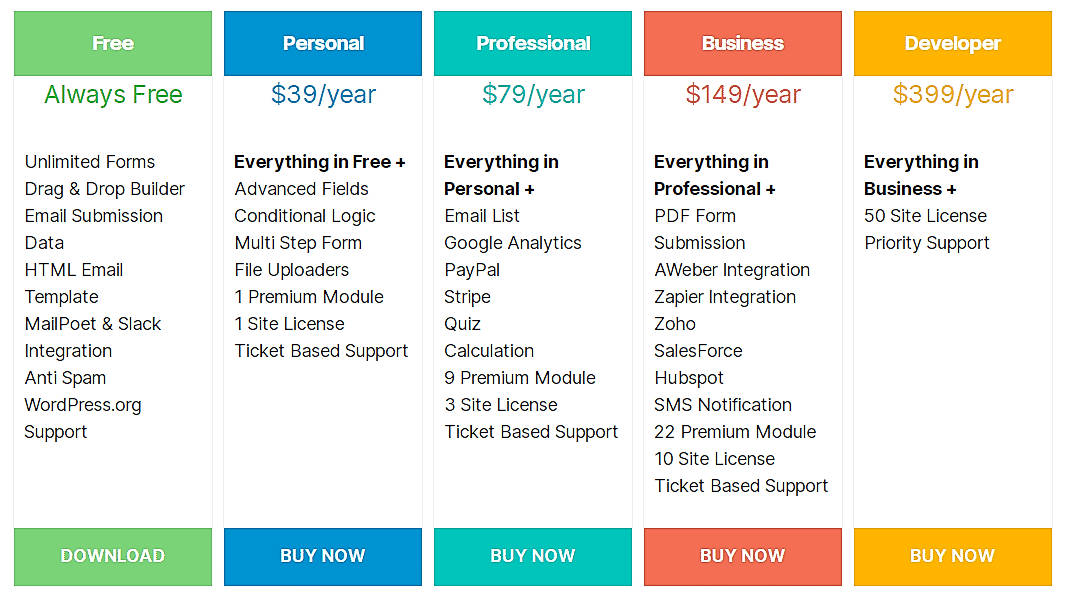This screenshot has height=598, width=1066.
Task: Click the $399/year price label
Action: (952, 94)
